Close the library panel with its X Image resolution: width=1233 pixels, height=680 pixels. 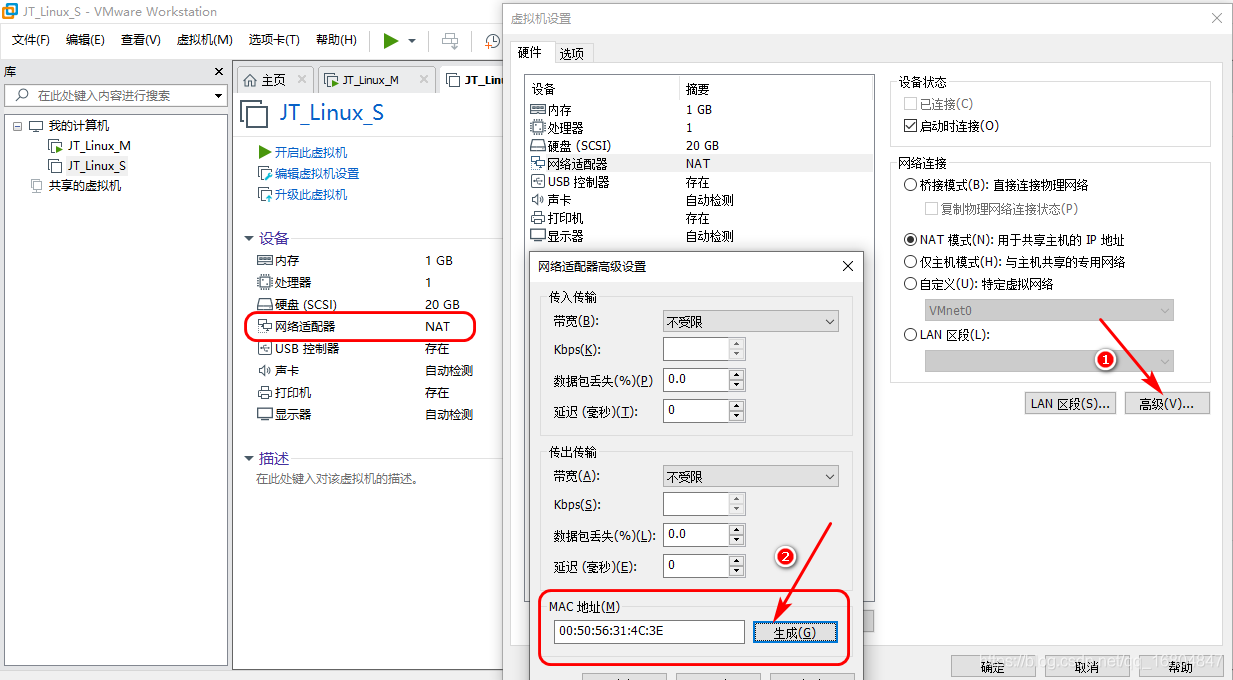point(220,72)
